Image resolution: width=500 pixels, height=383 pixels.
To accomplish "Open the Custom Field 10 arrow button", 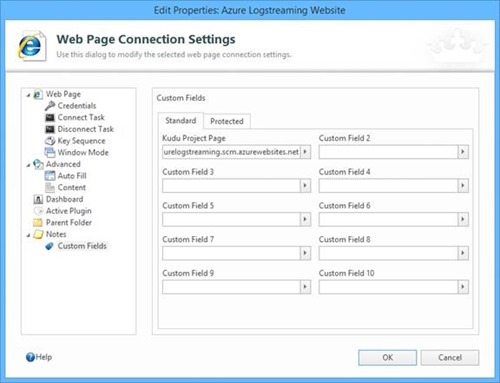I will click(x=463, y=287).
